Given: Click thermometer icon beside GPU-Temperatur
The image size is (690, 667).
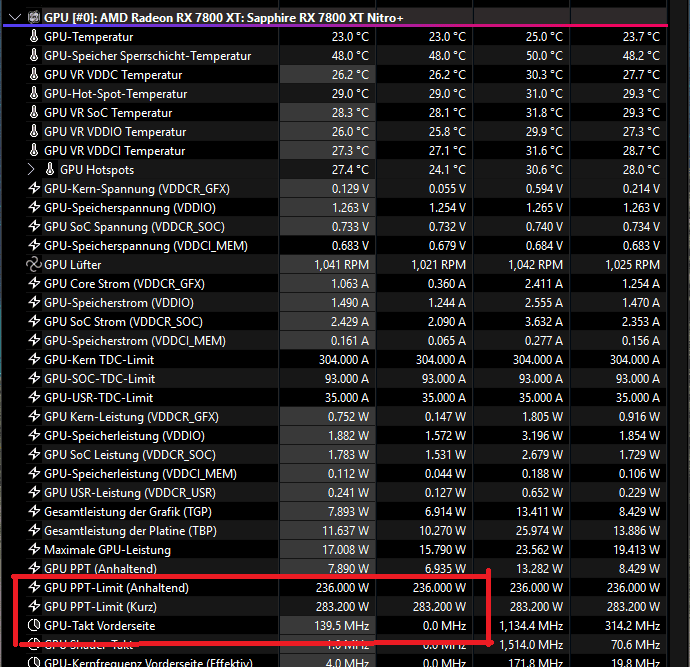Looking at the screenshot, I should (34, 36).
